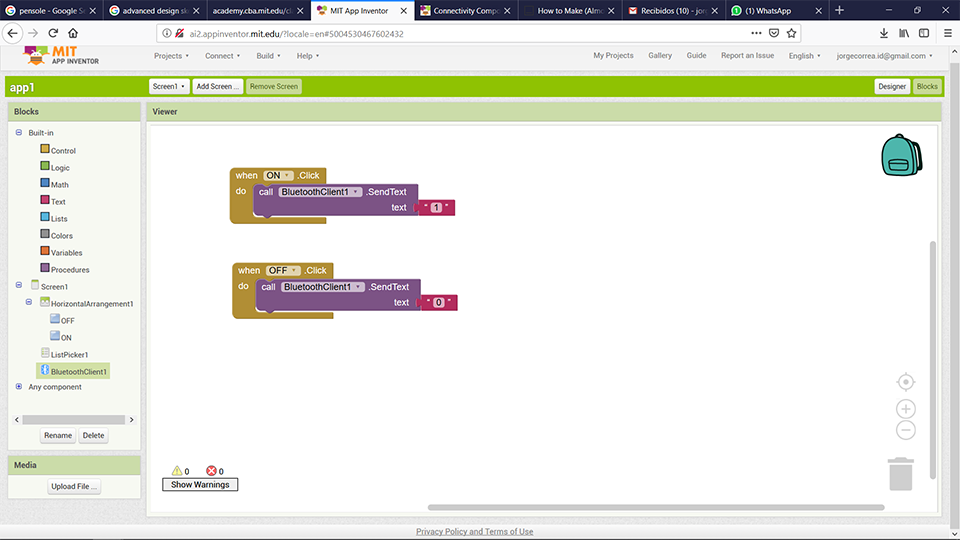
Task: Switch to the Designer view
Action: click(x=891, y=86)
